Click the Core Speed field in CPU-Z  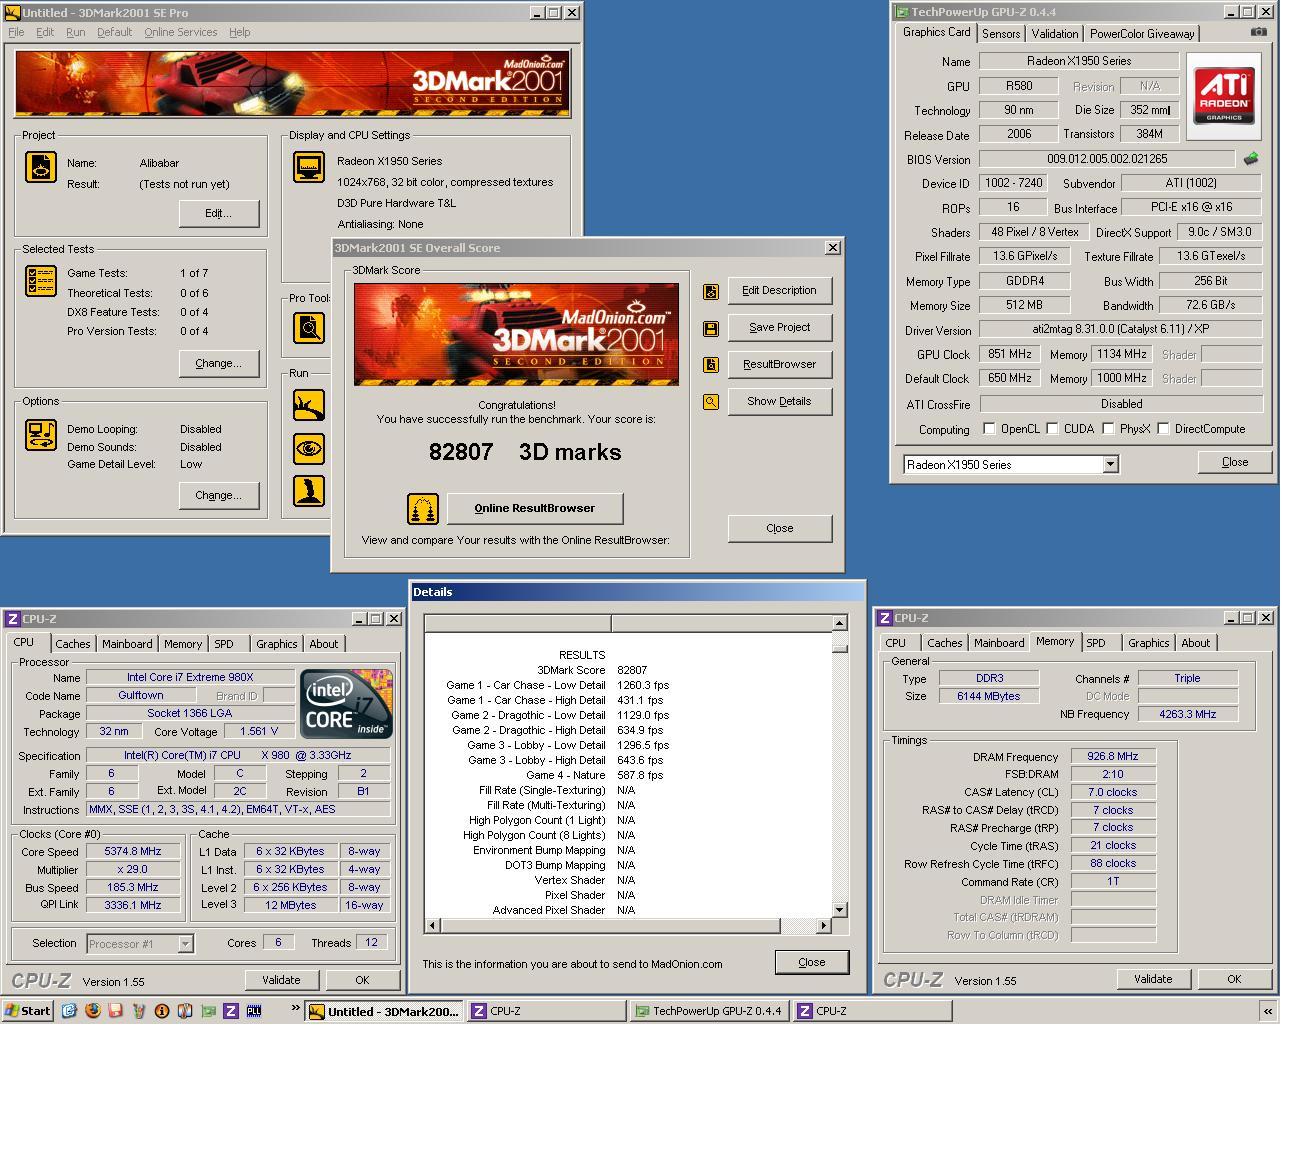click(x=133, y=852)
